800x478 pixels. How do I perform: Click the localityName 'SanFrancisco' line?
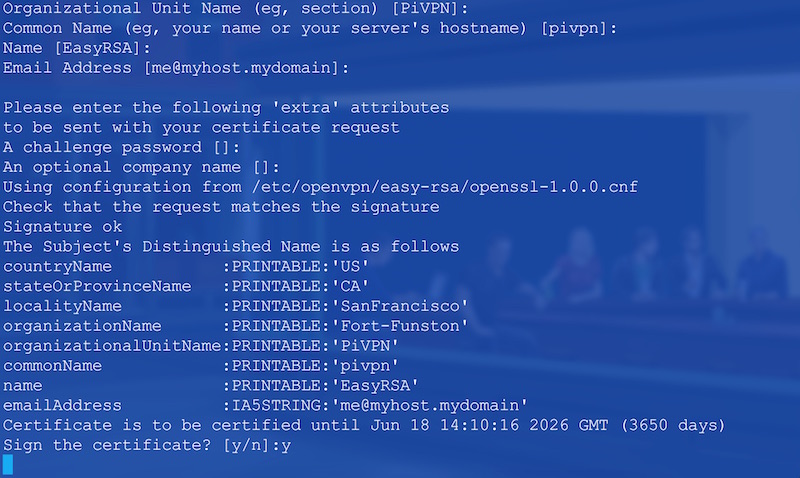pos(235,306)
